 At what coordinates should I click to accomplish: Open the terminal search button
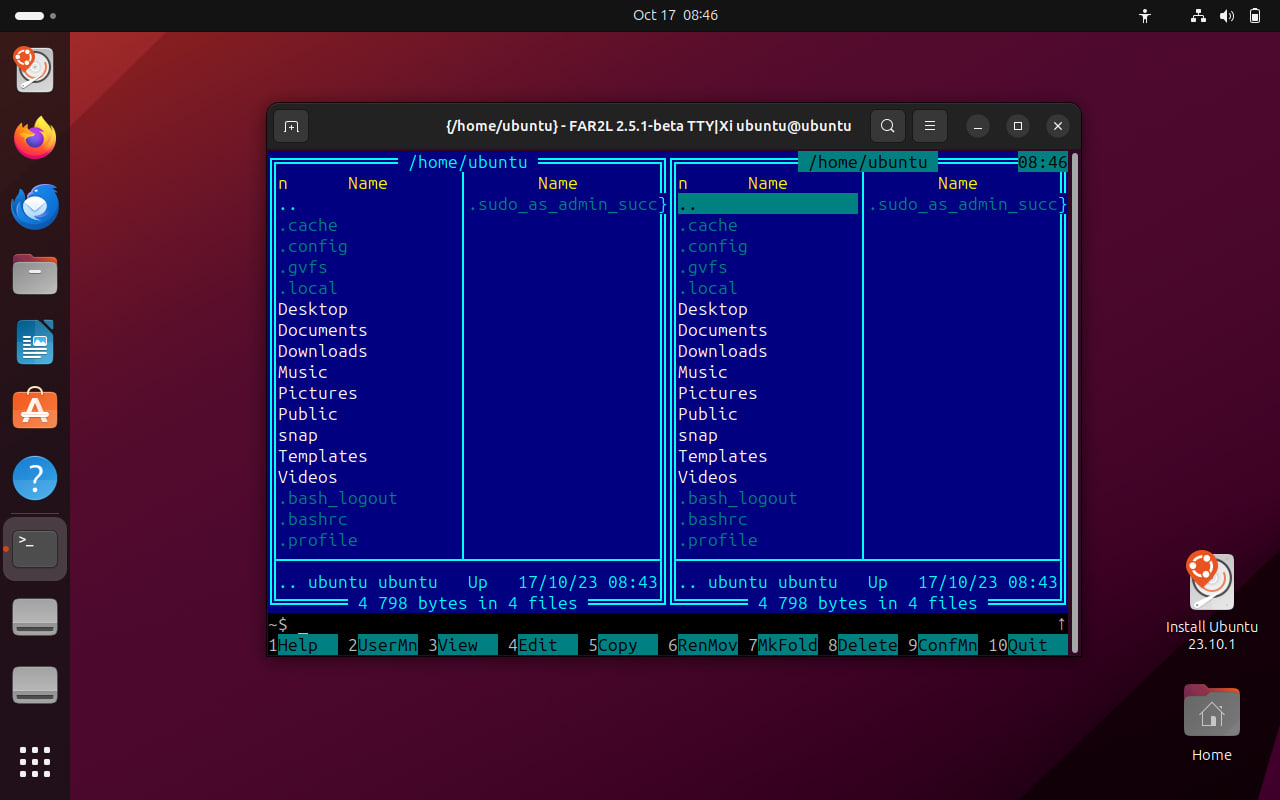[x=887, y=126]
